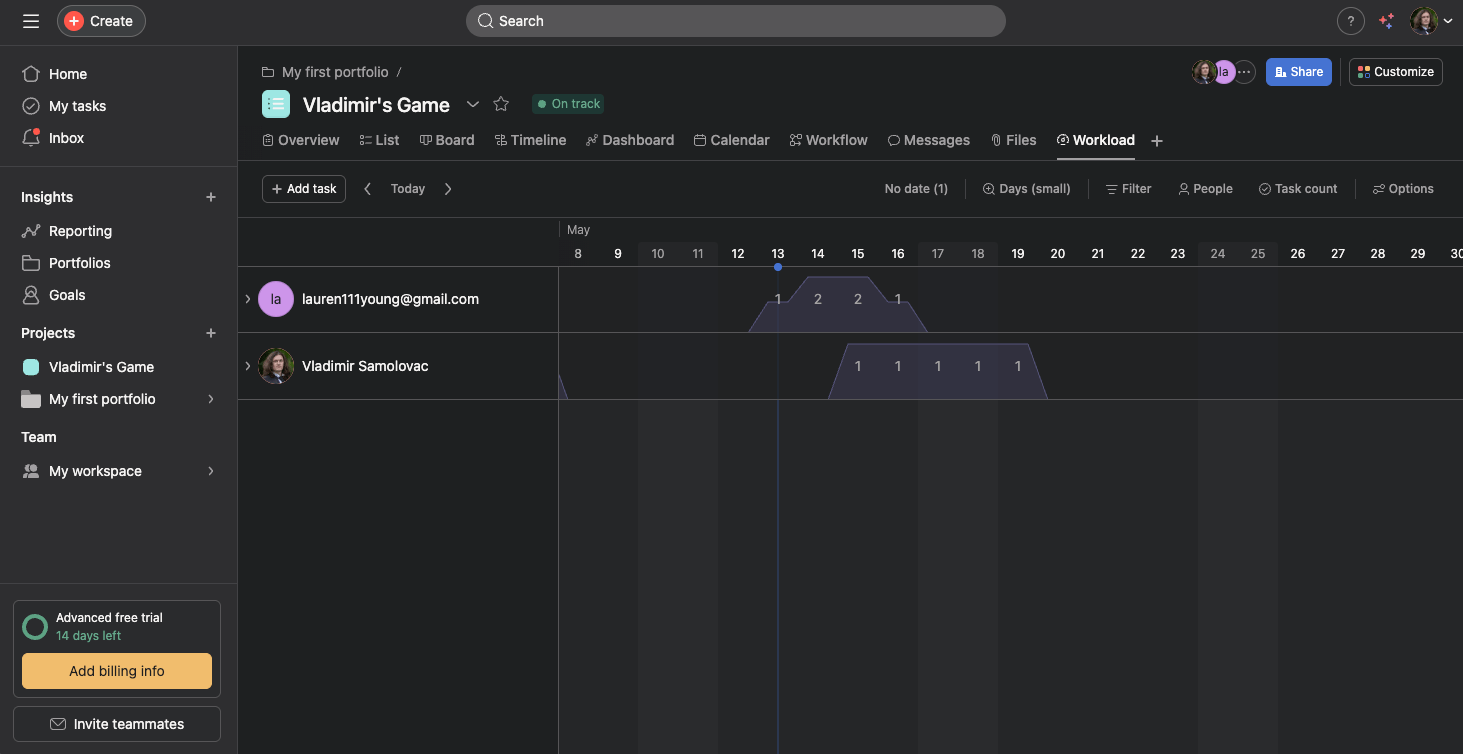Click the search input field
The height and width of the screenshot is (754, 1463).
pyautogui.click(x=735, y=21)
